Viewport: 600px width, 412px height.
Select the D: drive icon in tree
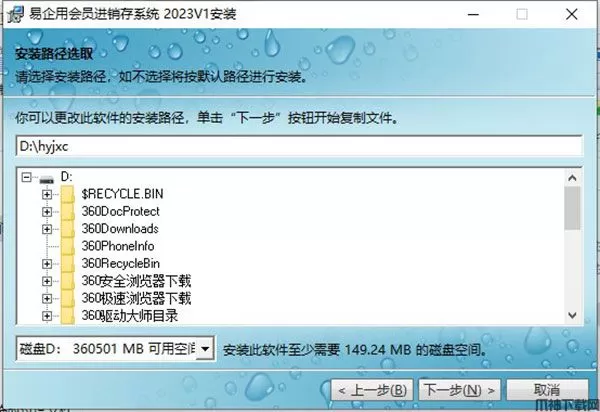point(47,179)
